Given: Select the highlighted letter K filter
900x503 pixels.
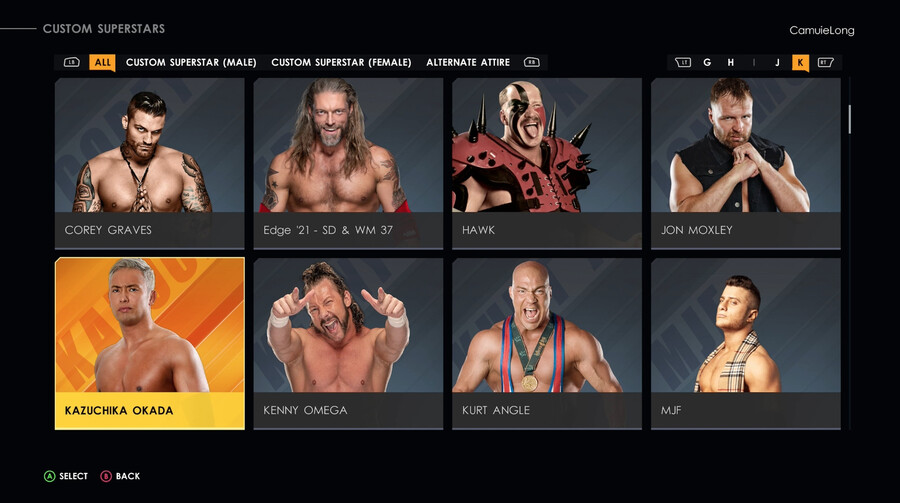Looking at the screenshot, I should (x=800, y=62).
